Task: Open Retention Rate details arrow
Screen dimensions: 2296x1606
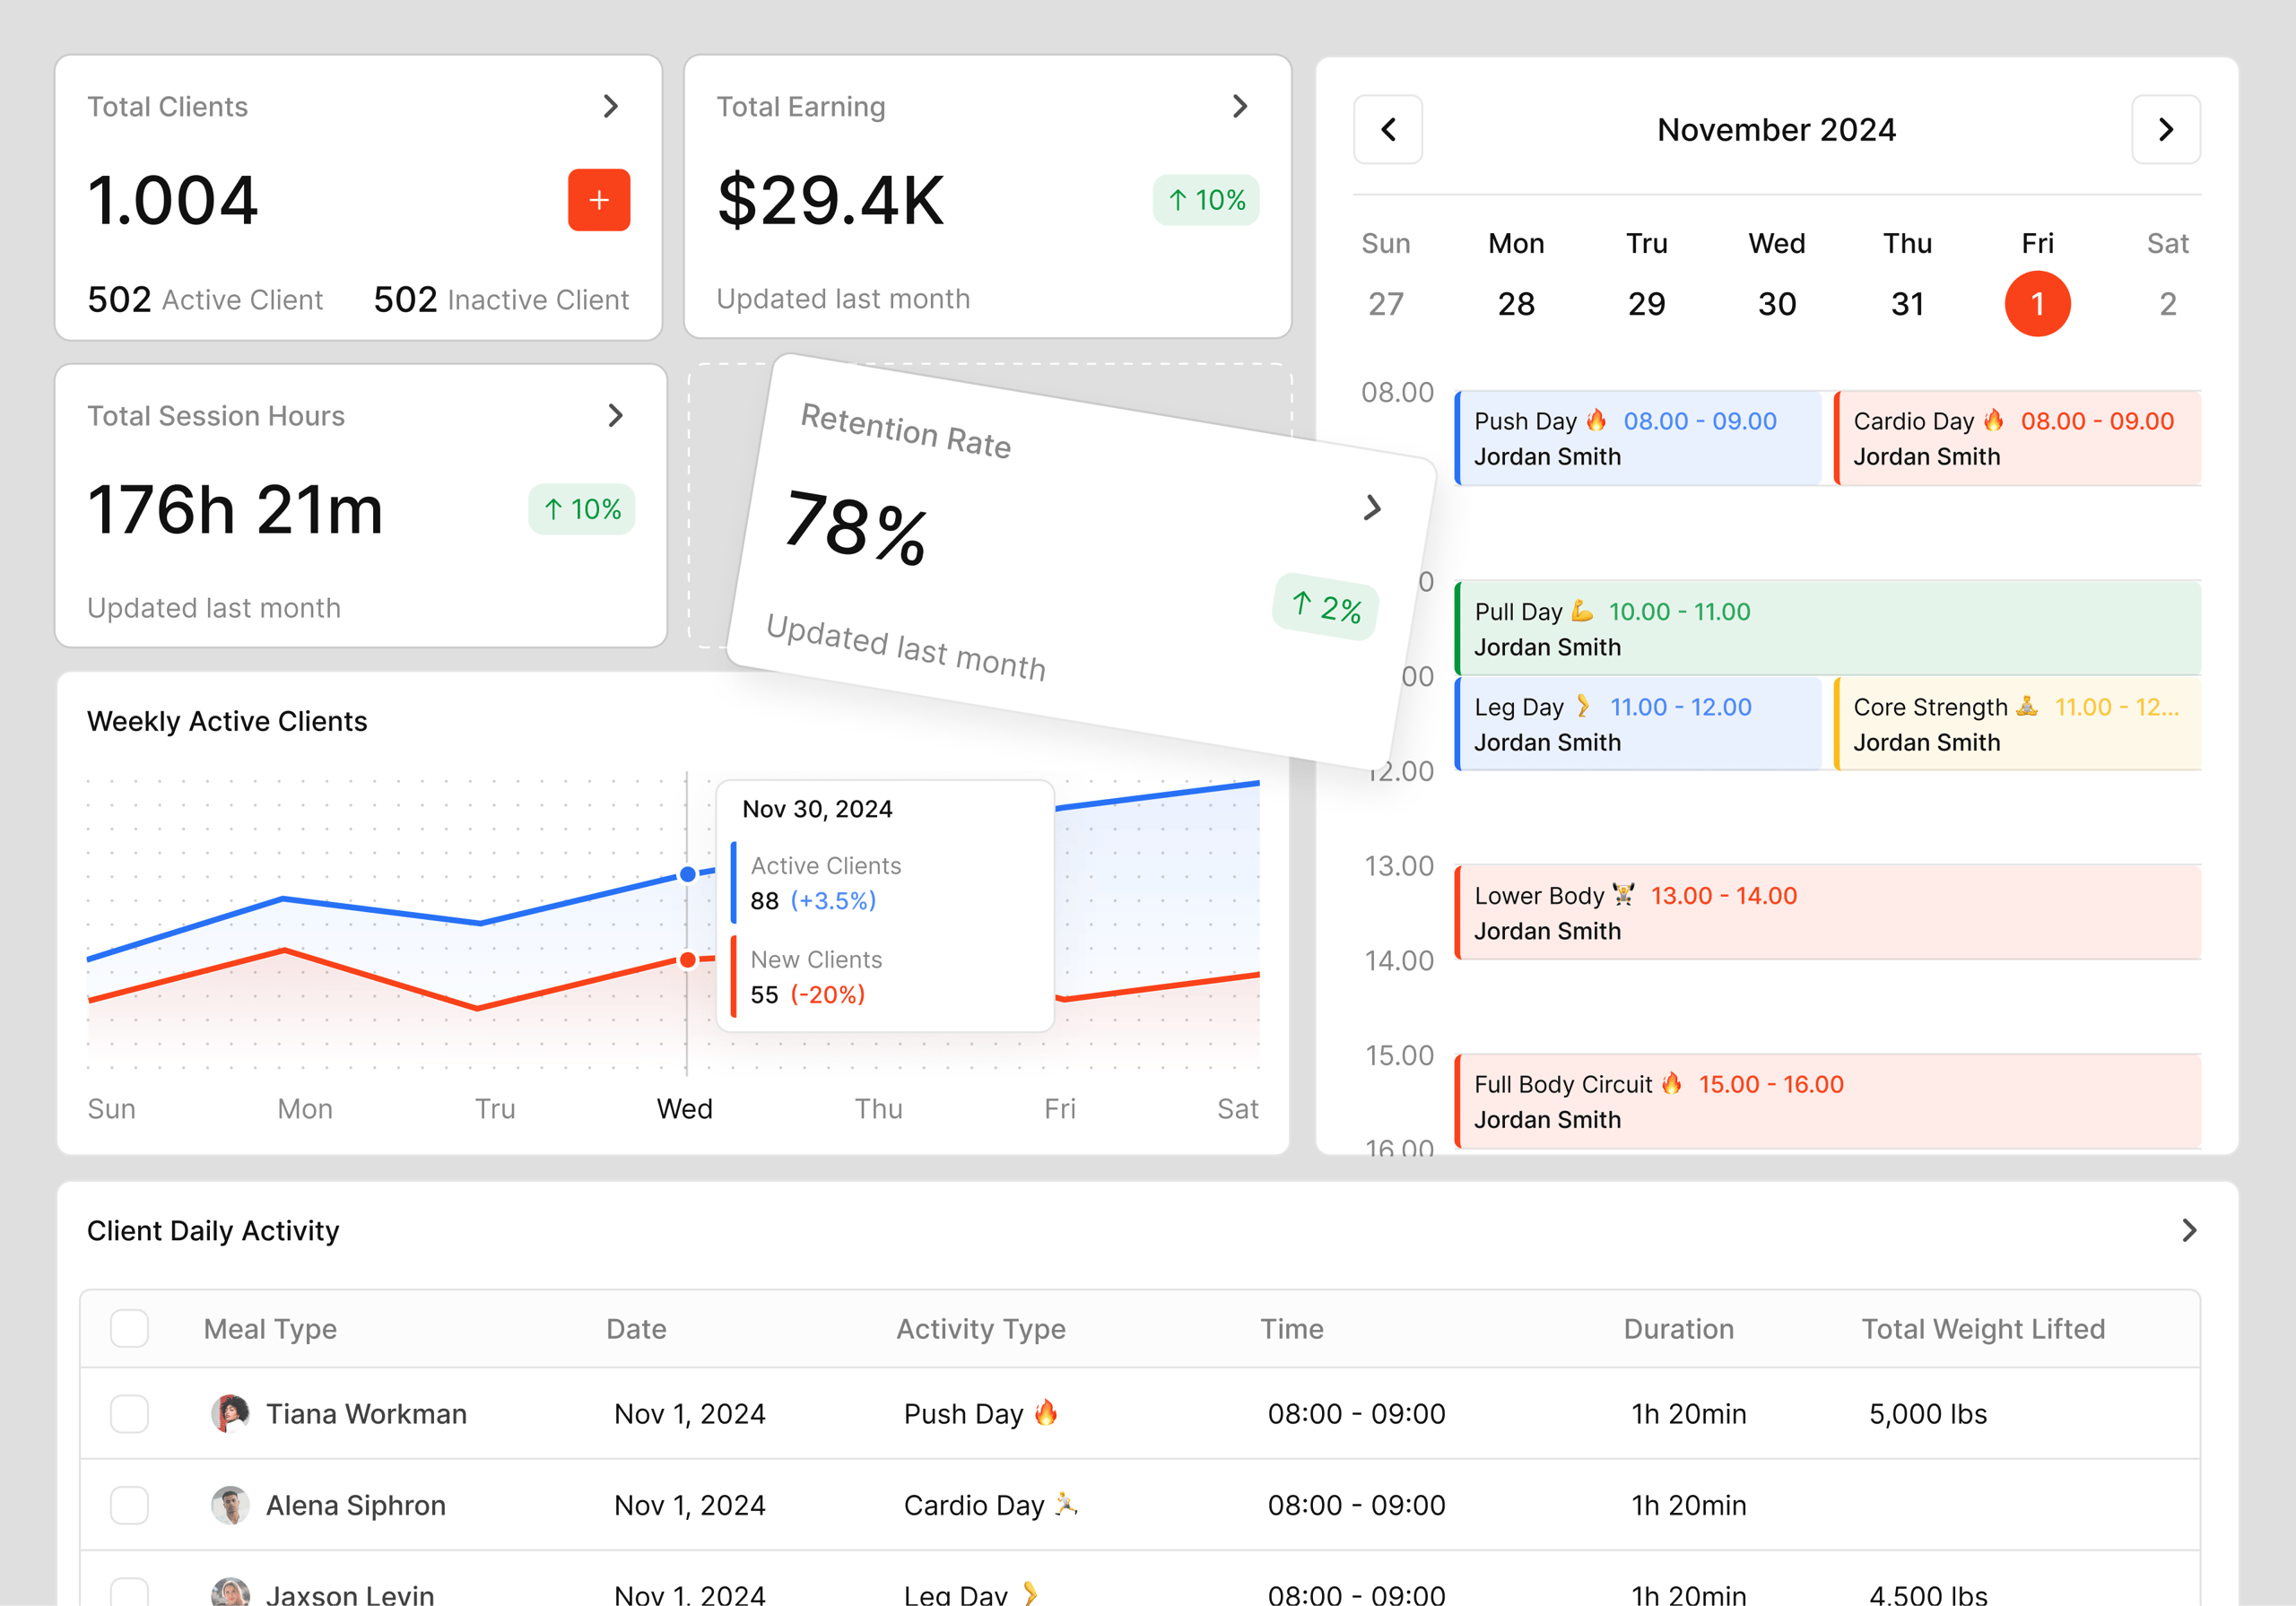Action: [1374, 508]
